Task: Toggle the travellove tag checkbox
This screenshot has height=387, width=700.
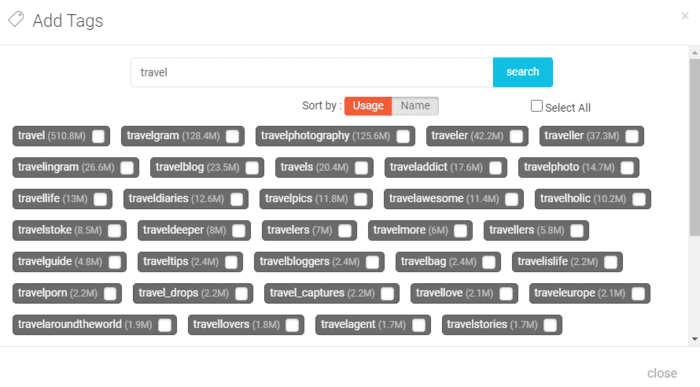Action: [506, 294]
